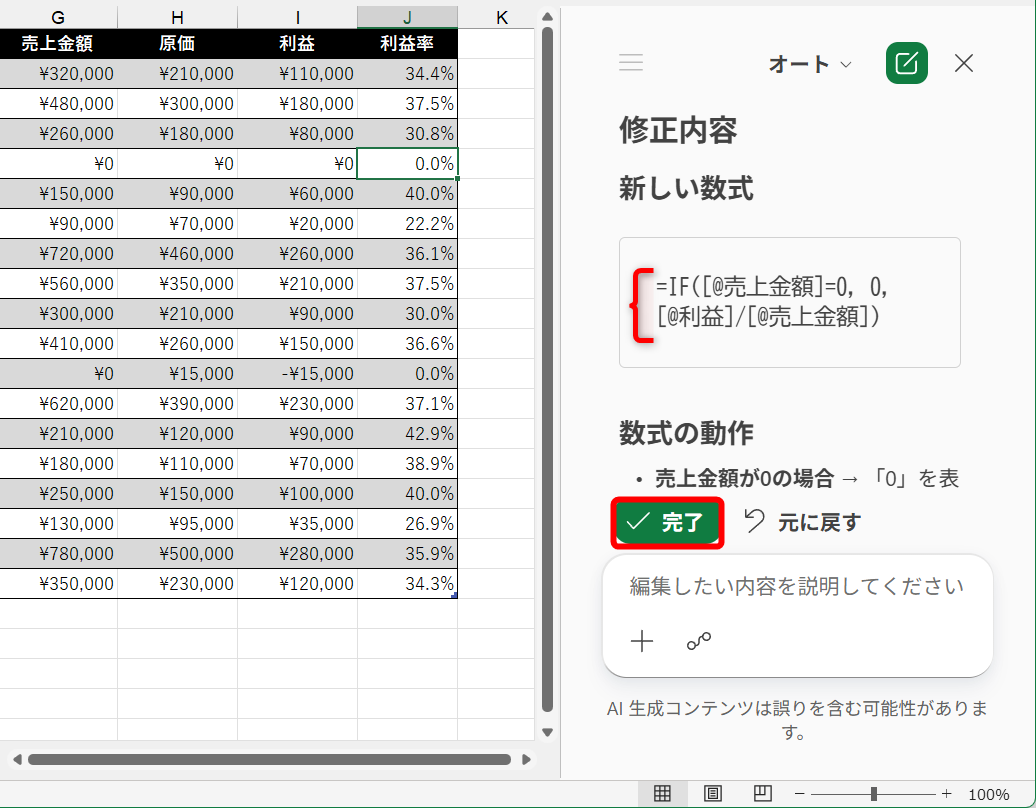
Task: Select cell with ¥480,000
Action: (x=58, y=104)
